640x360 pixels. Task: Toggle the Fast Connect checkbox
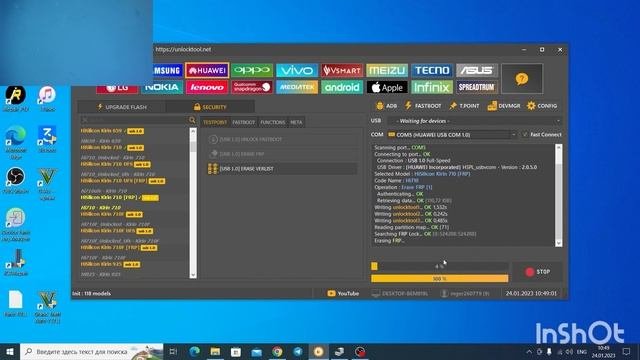[525, 134]
